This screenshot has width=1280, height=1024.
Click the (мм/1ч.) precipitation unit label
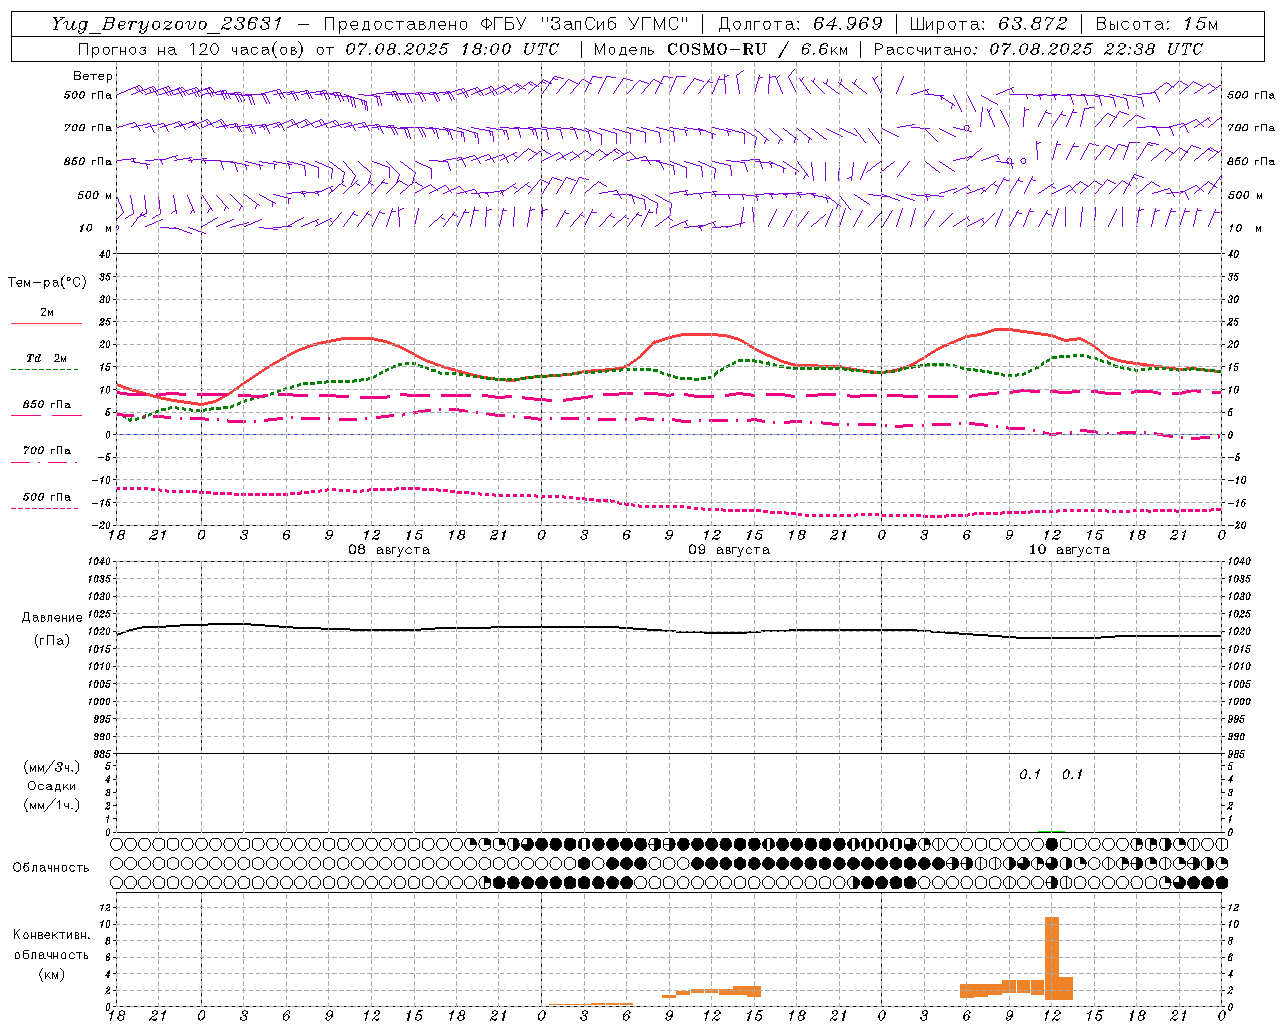52,805
